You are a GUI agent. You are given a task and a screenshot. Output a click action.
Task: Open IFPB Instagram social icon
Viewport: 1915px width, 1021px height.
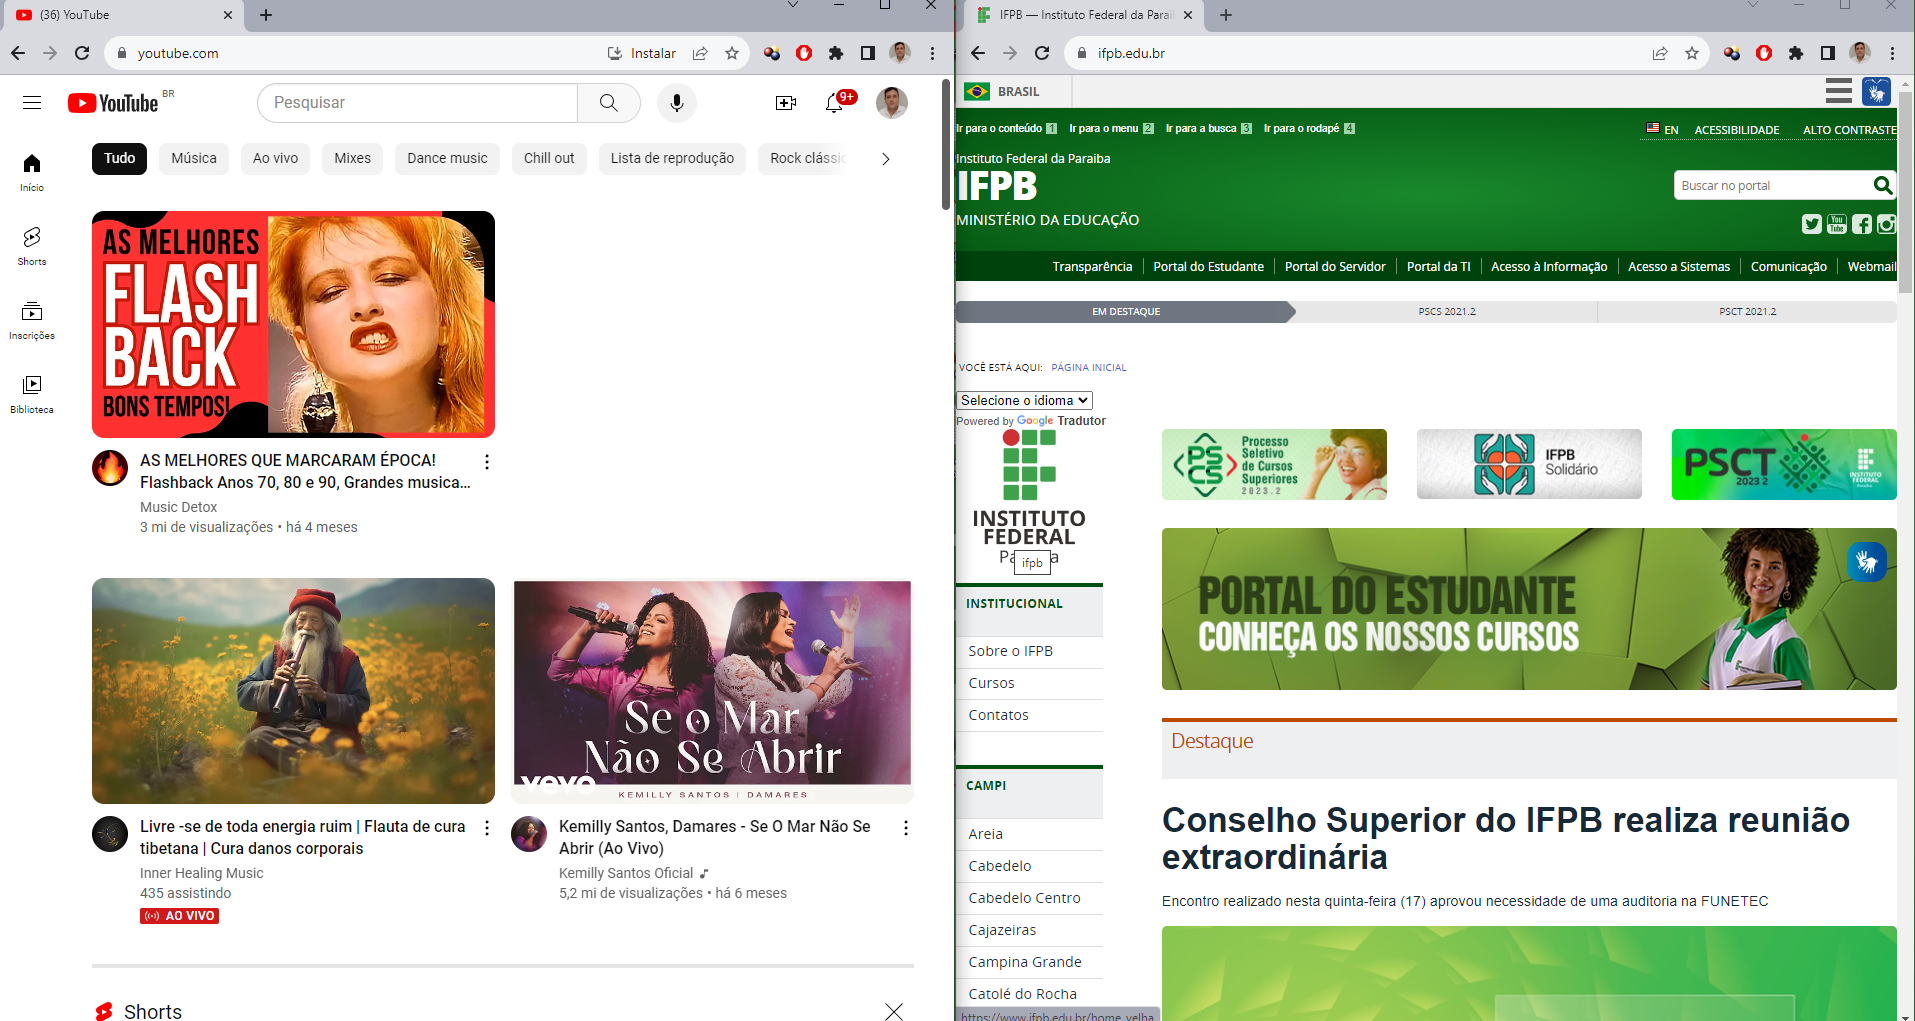point(1886,224)
